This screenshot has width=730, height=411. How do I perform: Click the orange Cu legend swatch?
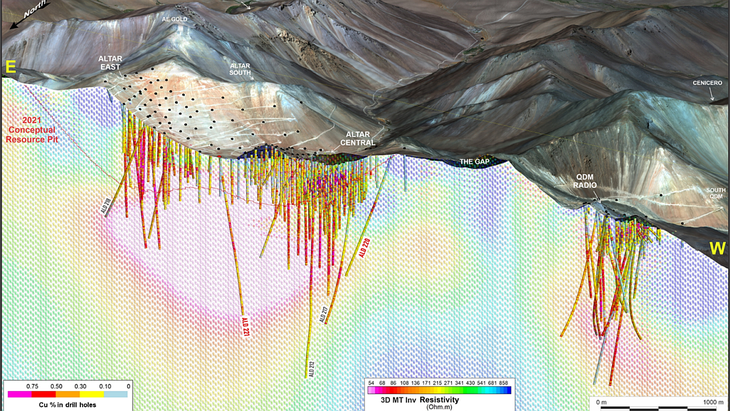click(x=68, y=395)
